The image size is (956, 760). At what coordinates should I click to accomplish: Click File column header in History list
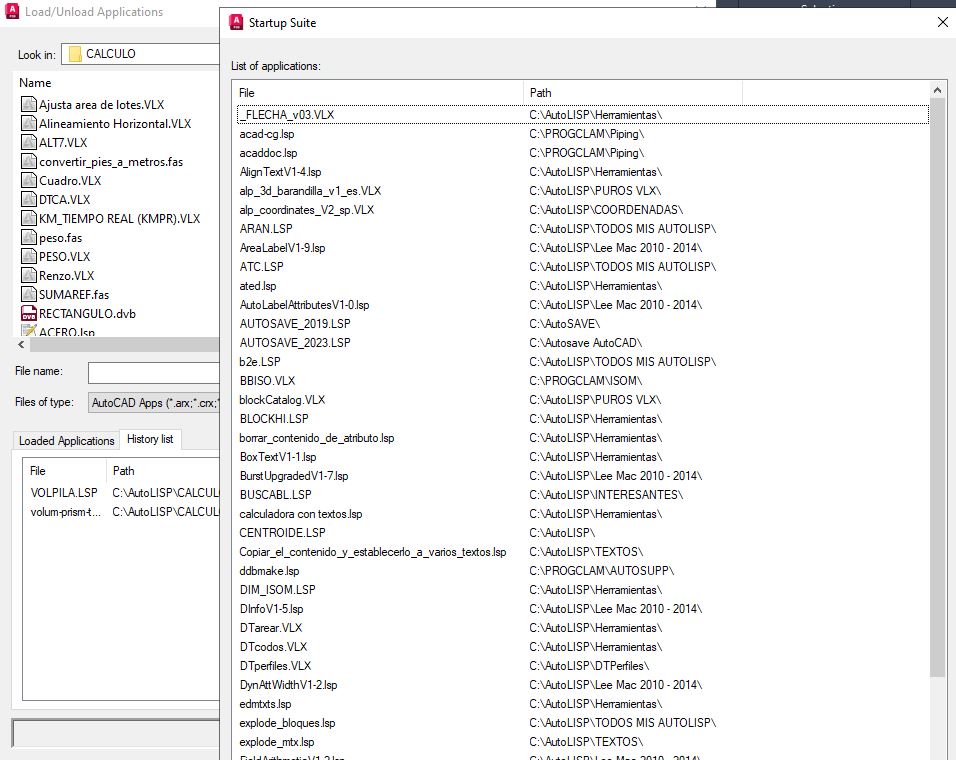pyautogui.click(x=65, y=471)
